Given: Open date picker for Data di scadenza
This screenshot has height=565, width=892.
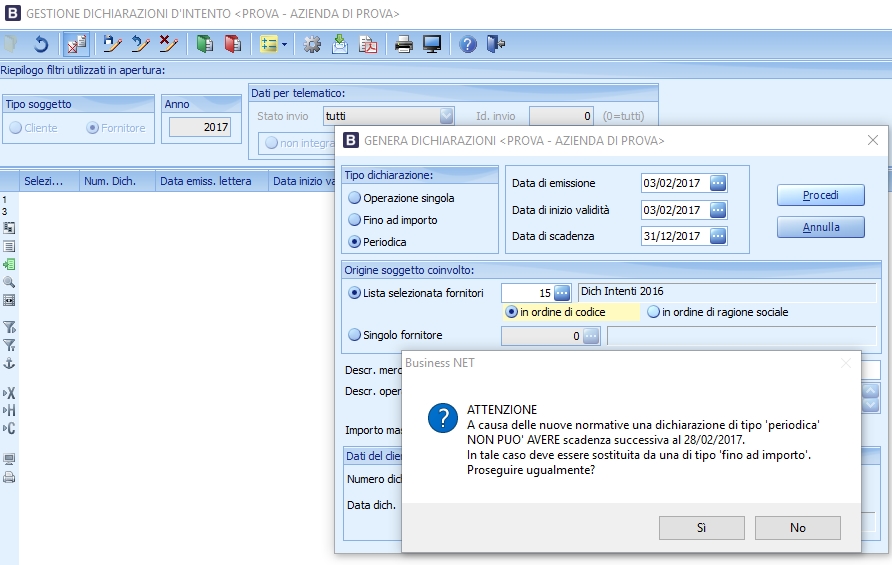Looking at the screenshot, I should [x=717, y=236].
